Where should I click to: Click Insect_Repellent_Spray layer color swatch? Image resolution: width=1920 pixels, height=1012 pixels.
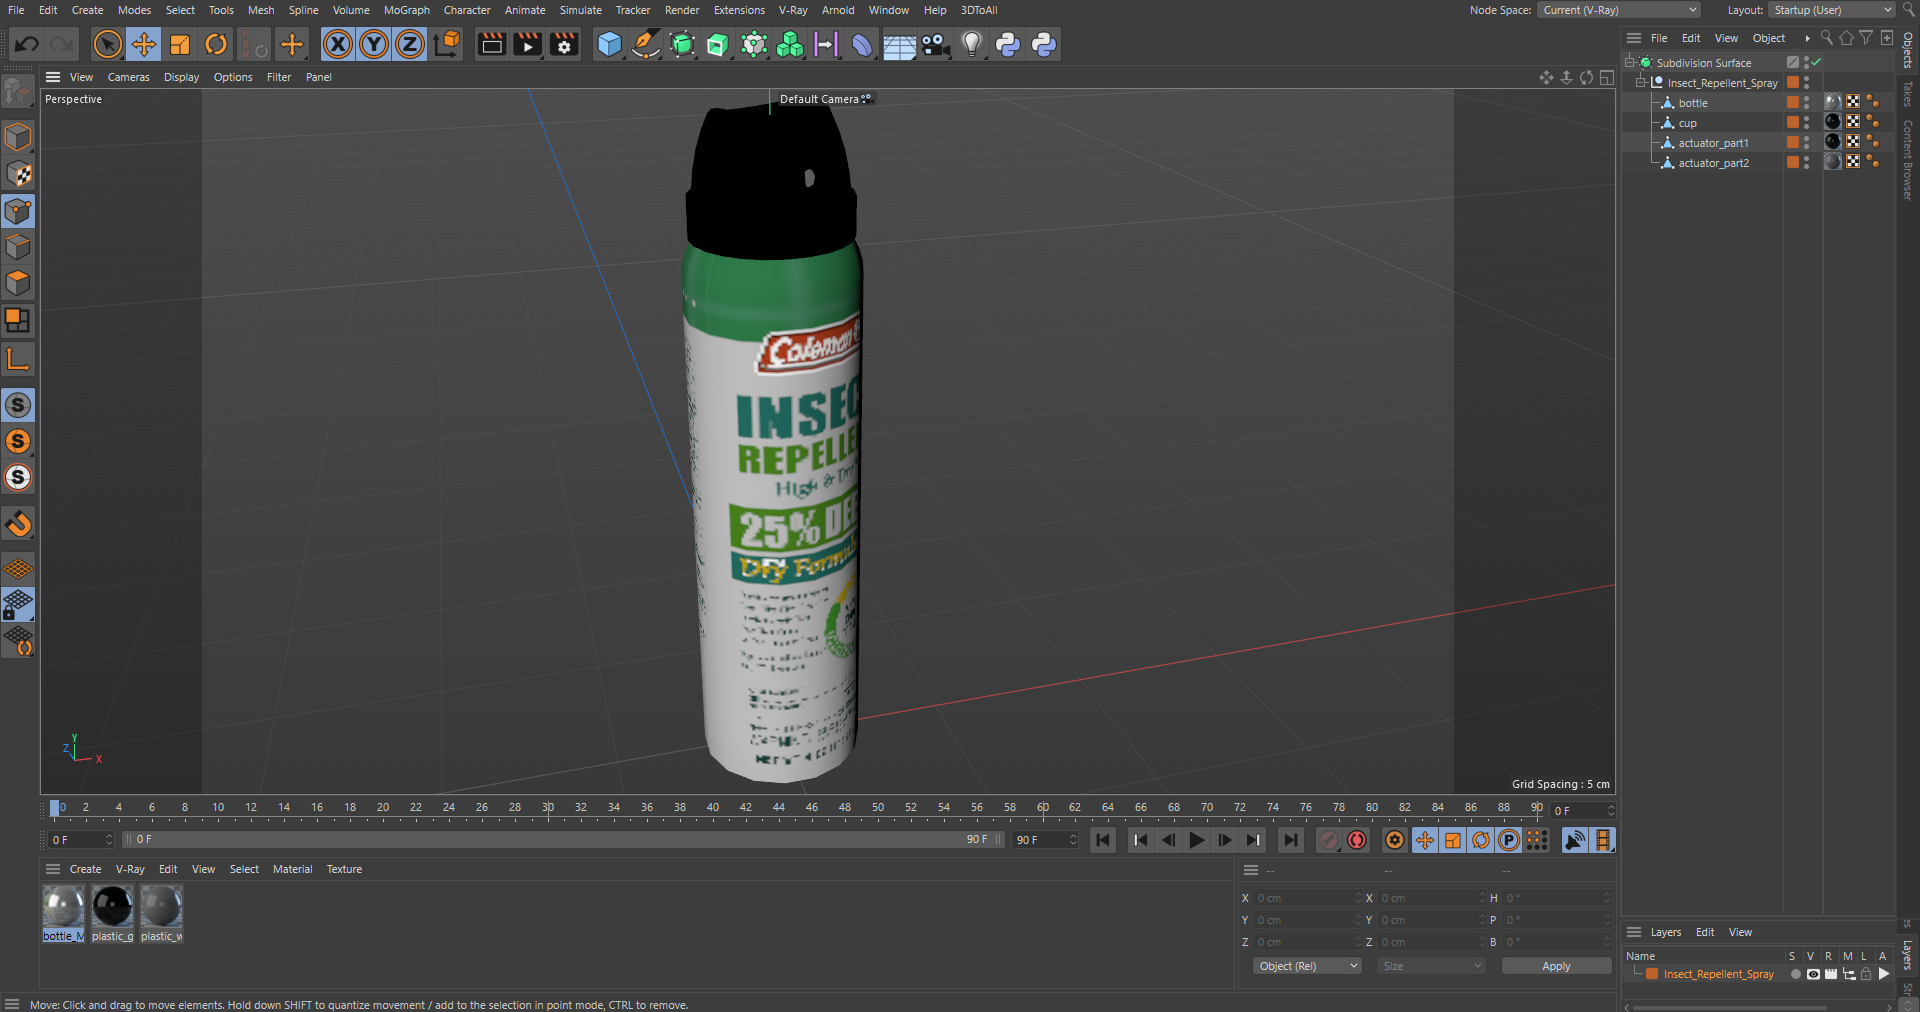(x=1652, y=974)
